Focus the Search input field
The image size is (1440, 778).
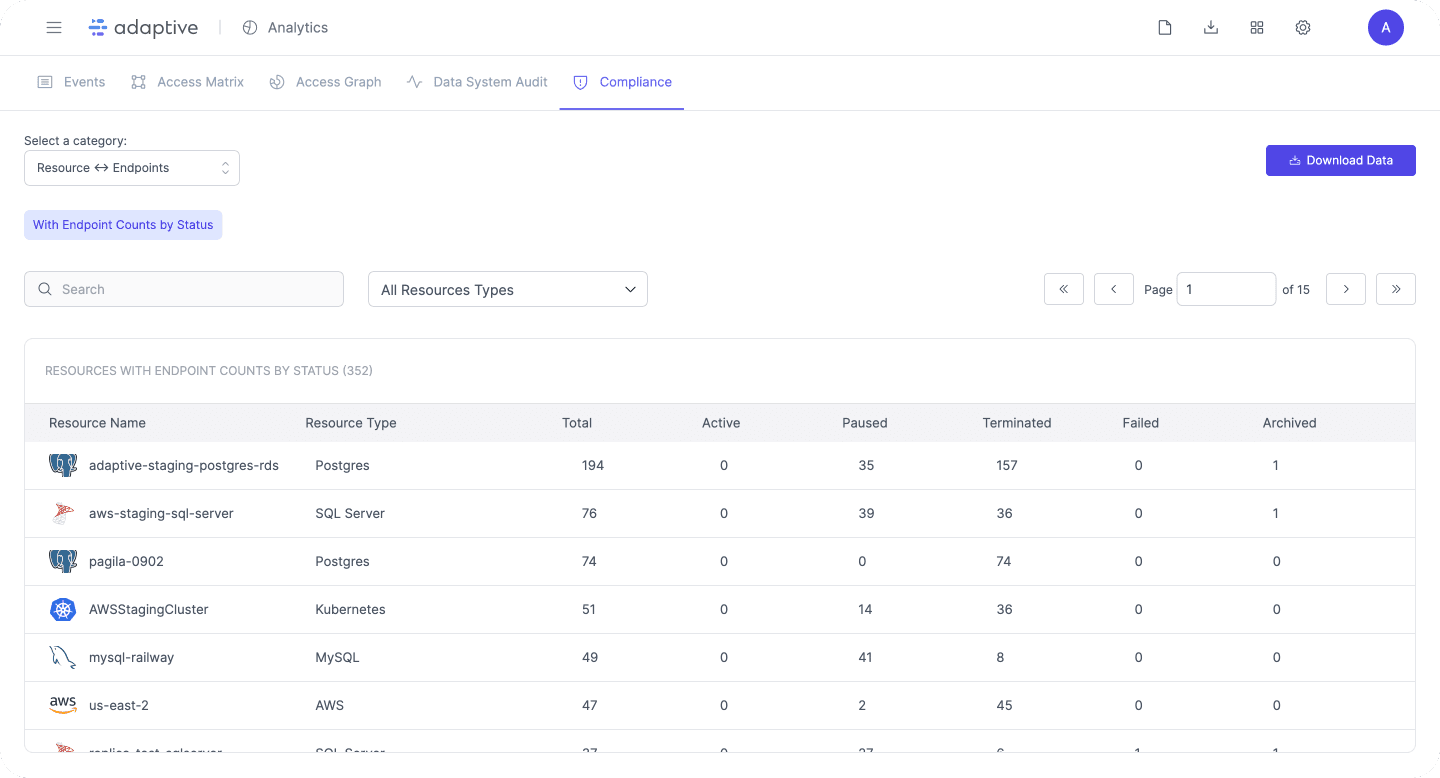tap(184, 289)
